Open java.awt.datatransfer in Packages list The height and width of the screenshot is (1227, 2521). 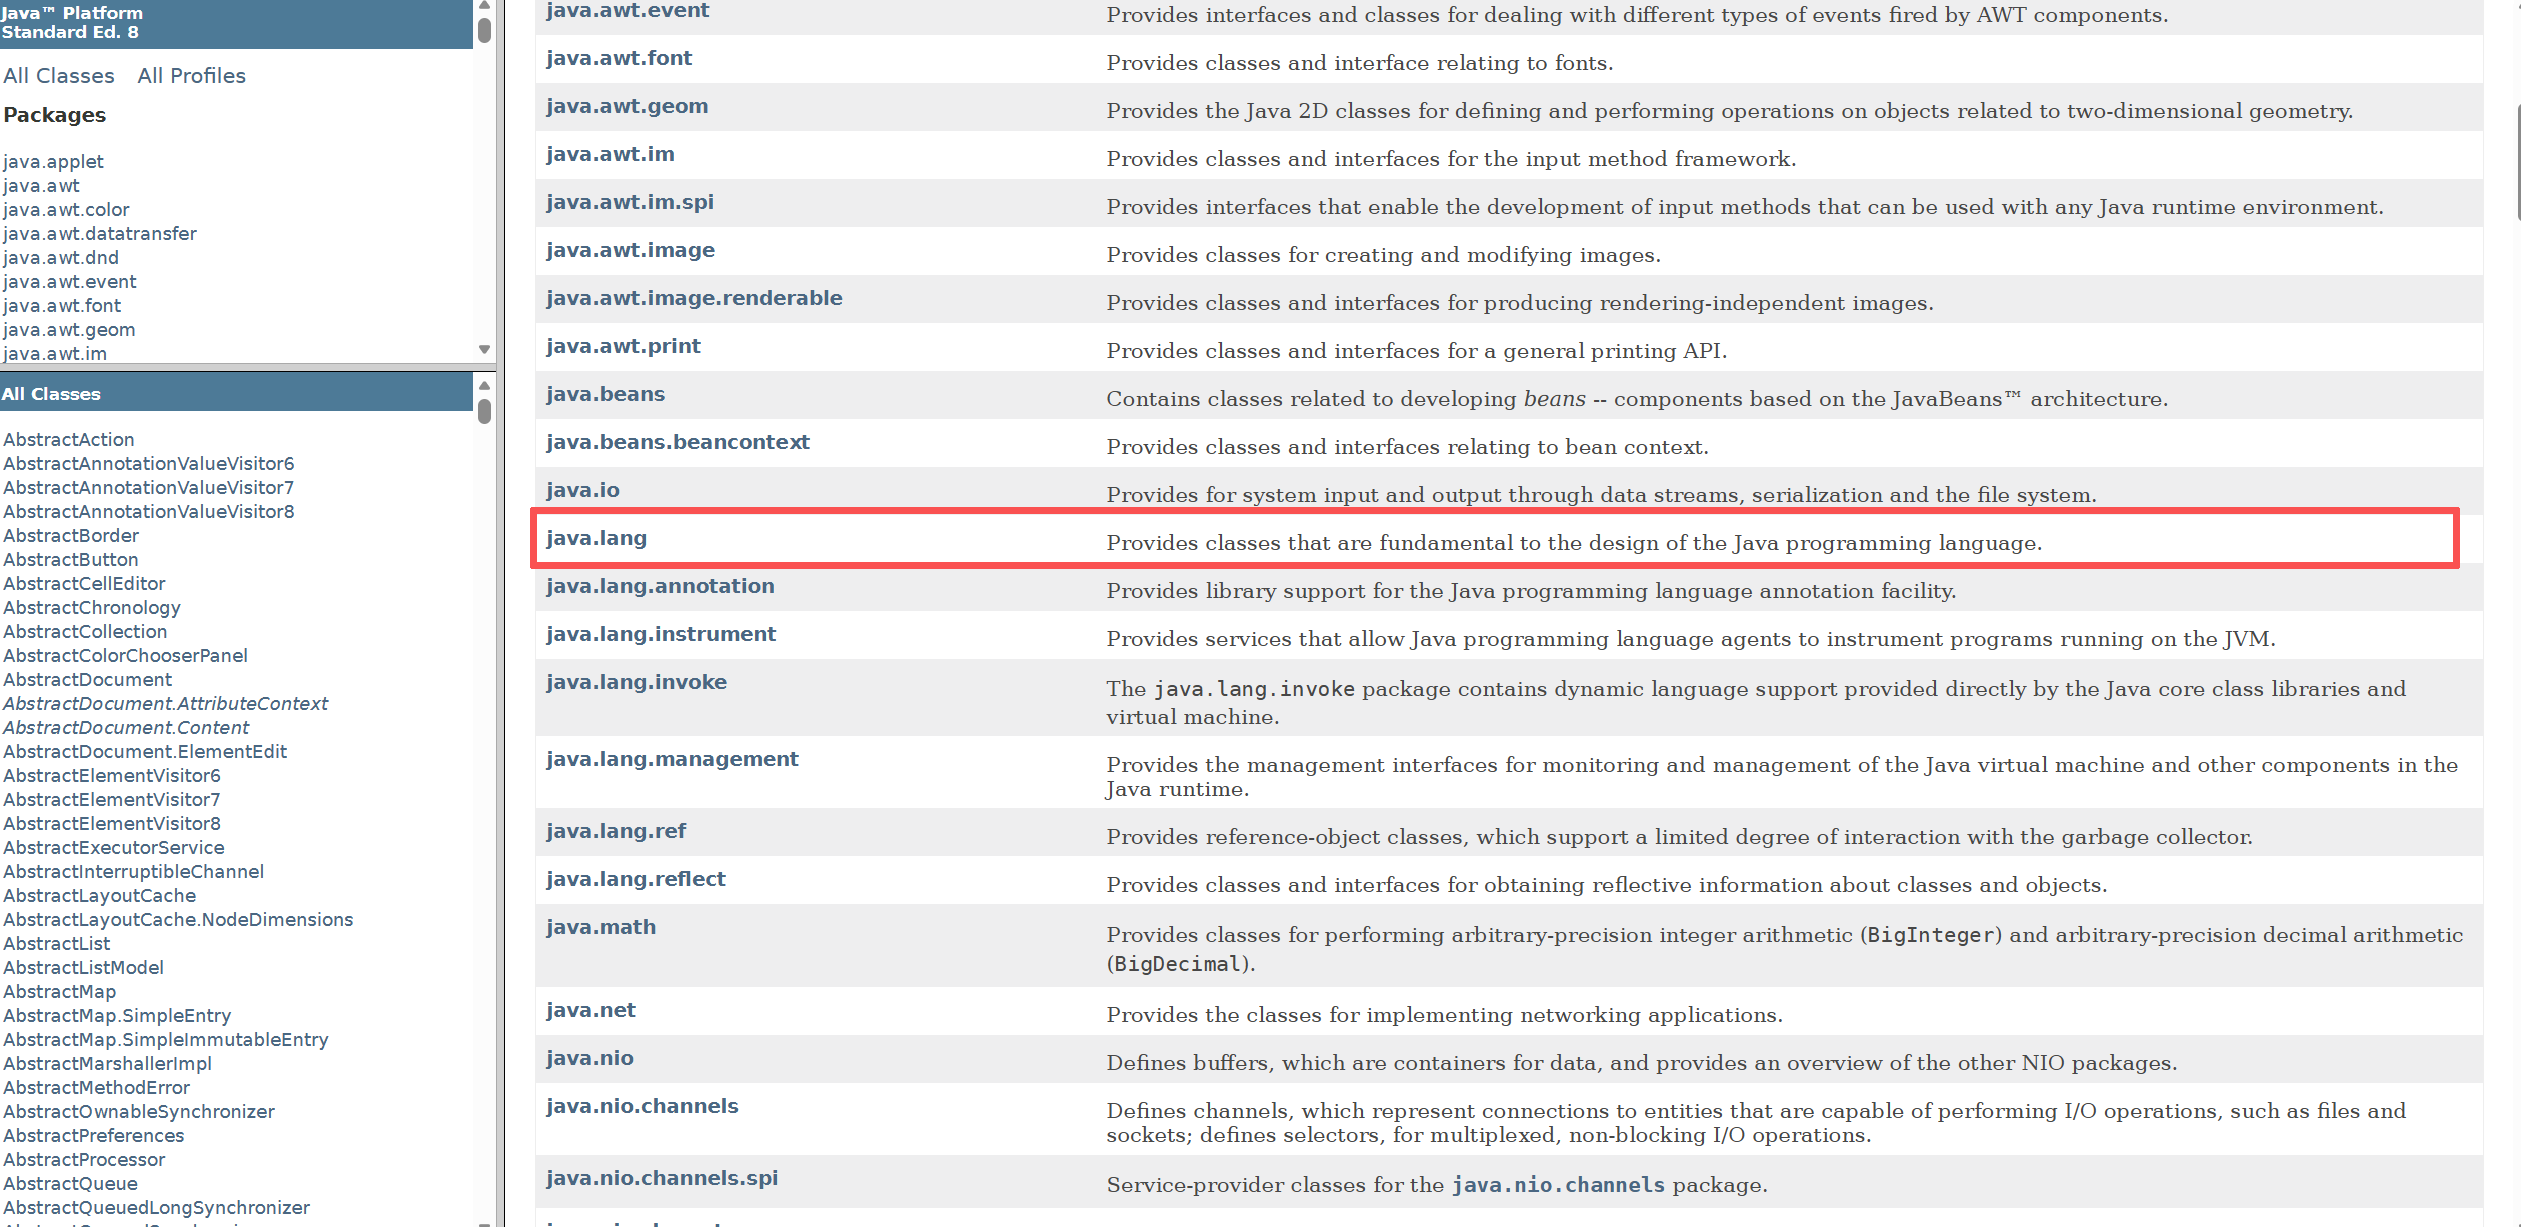click(100, 234)
